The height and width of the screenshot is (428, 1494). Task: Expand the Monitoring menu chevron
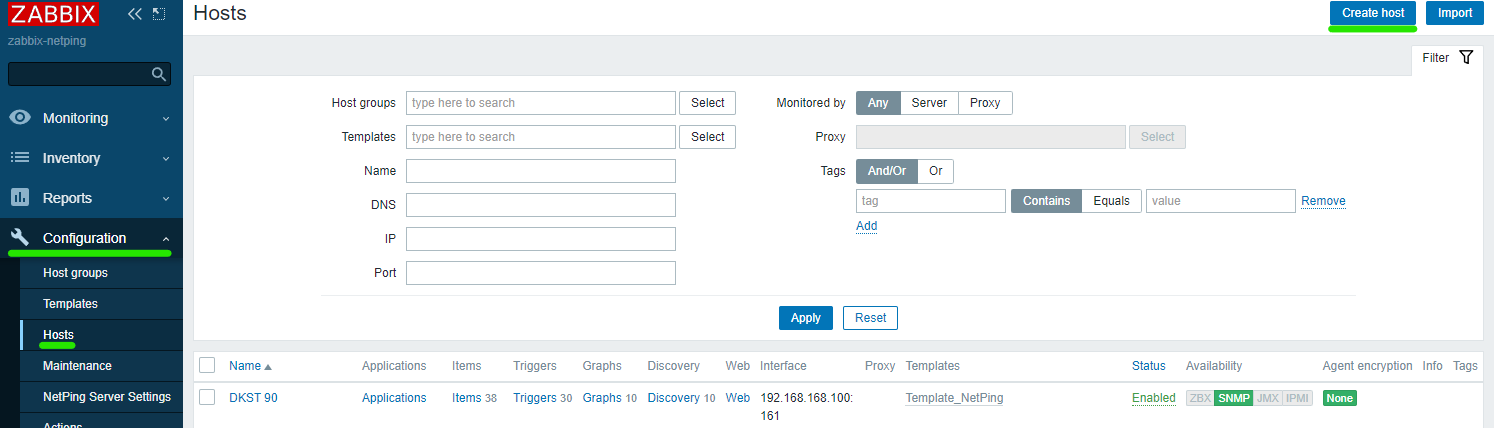[166, 118]
